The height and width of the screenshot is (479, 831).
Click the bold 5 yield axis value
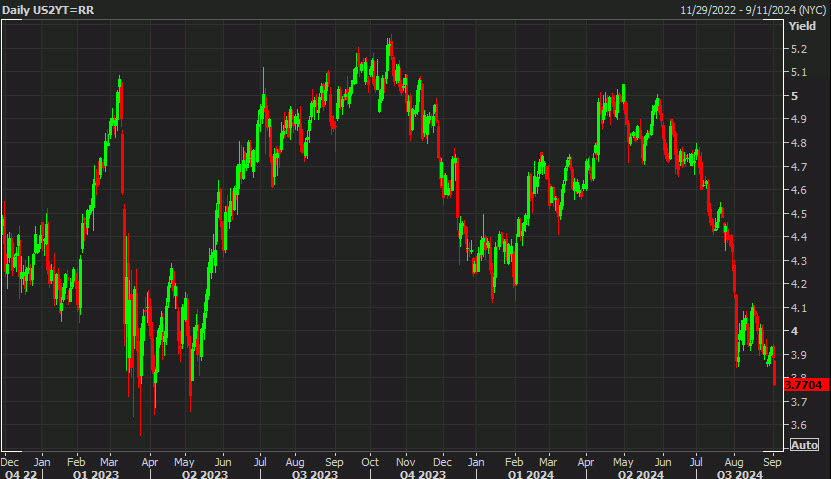pyautogui.click(x=794, y=96)
